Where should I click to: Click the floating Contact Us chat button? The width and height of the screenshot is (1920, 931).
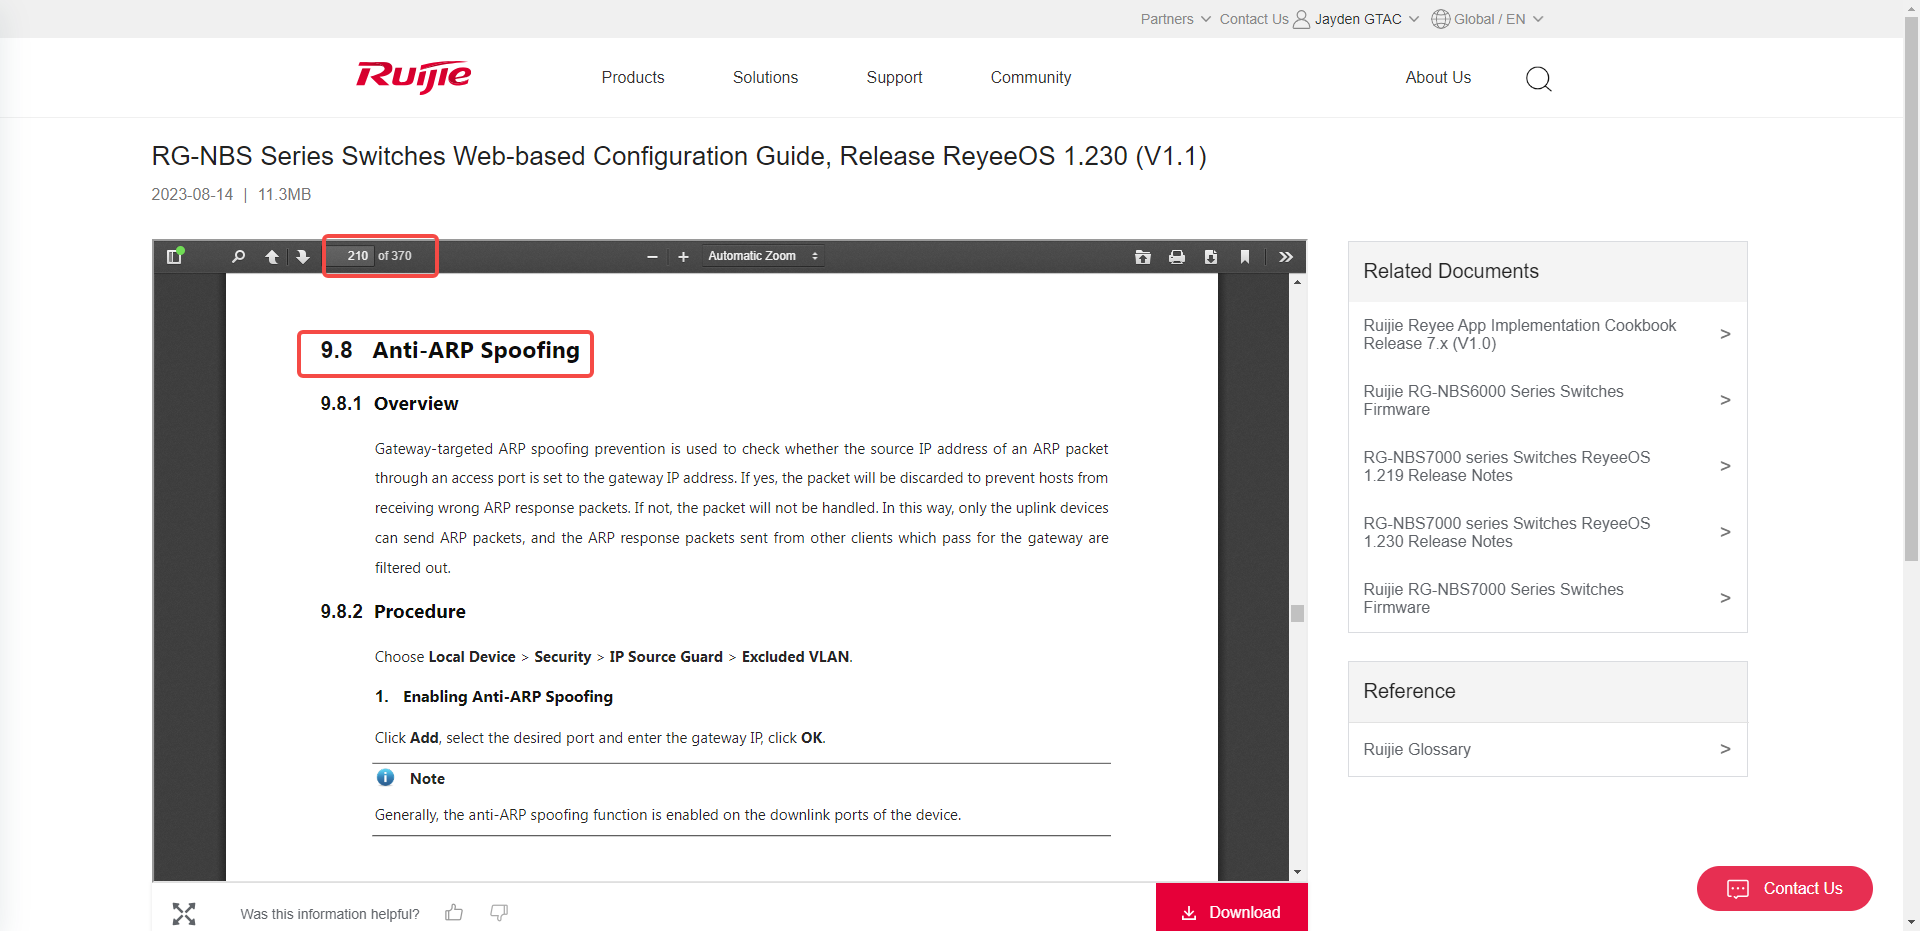click(1784, 888)
